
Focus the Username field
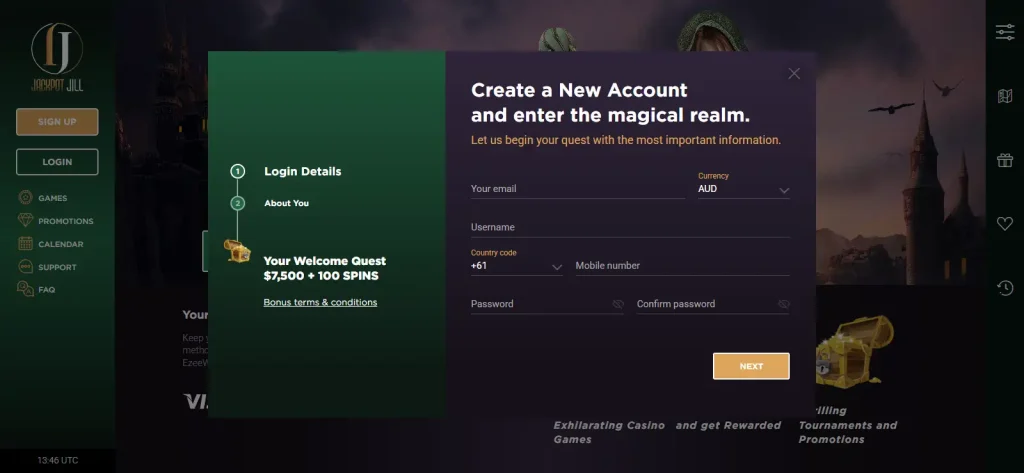click(630, 227)
